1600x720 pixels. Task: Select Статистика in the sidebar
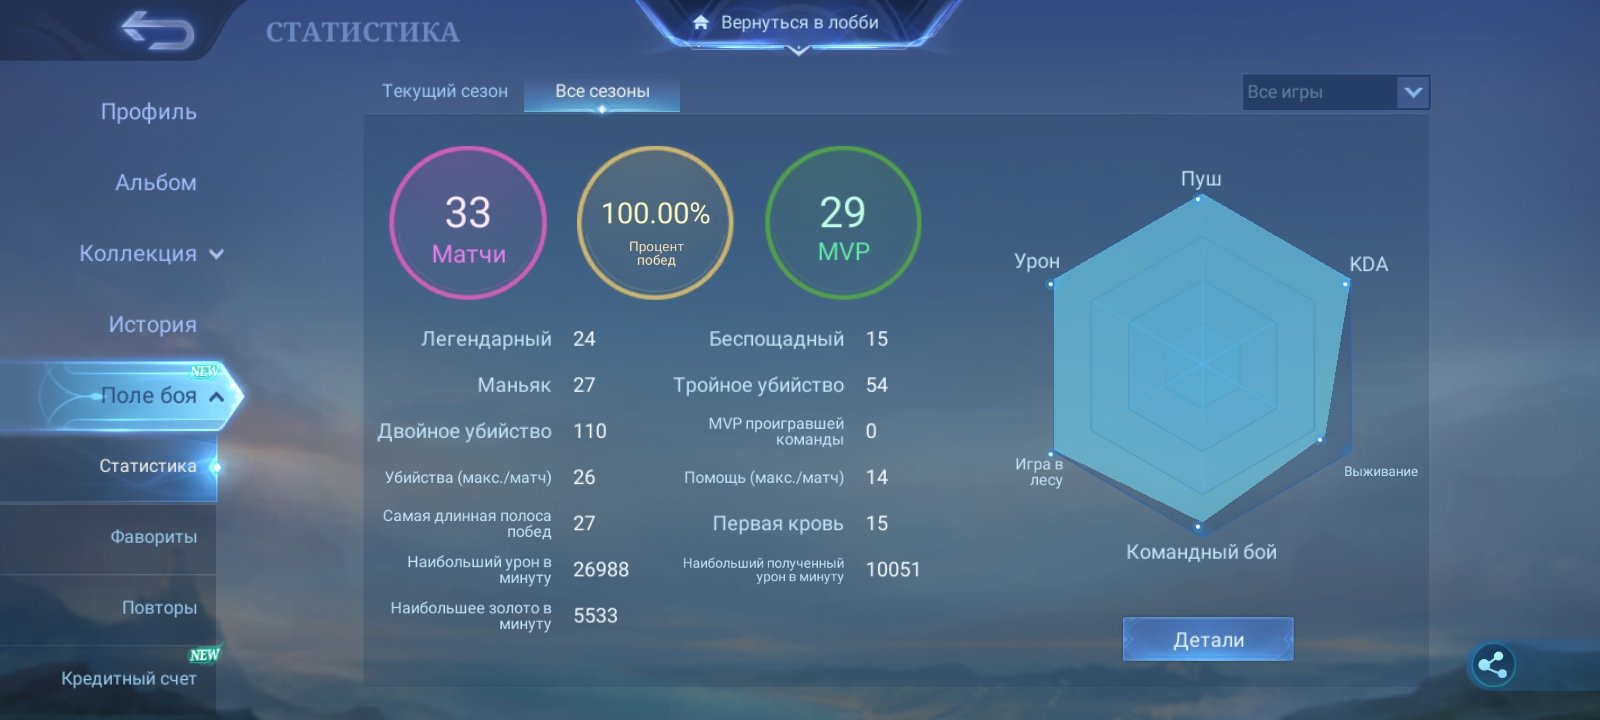148,466
